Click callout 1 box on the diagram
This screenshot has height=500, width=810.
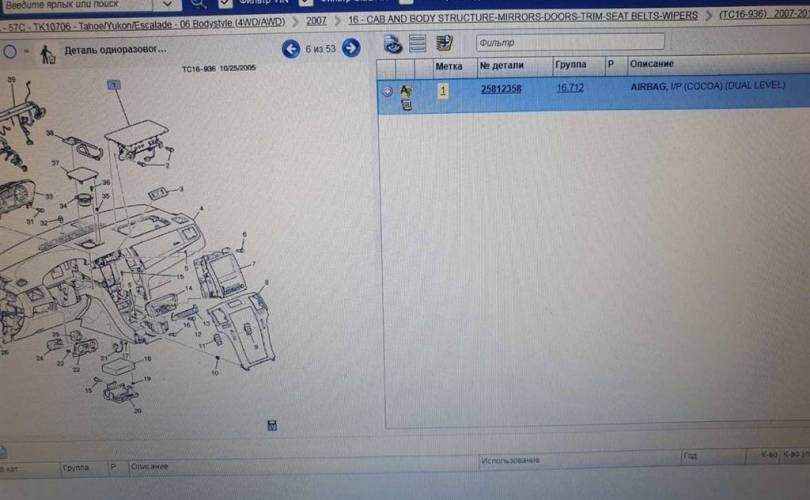[114, 85]
